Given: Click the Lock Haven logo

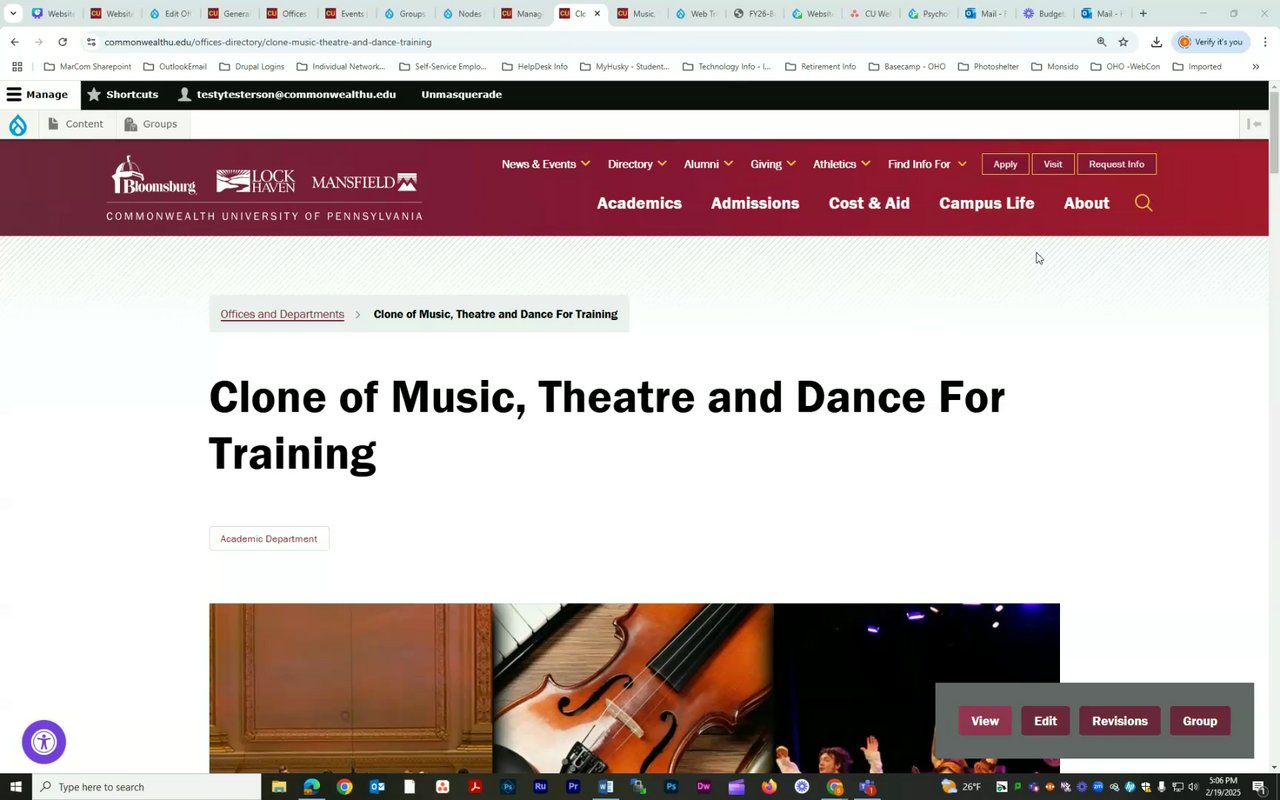Looking at the screenshot, I should tap(255, 181).
